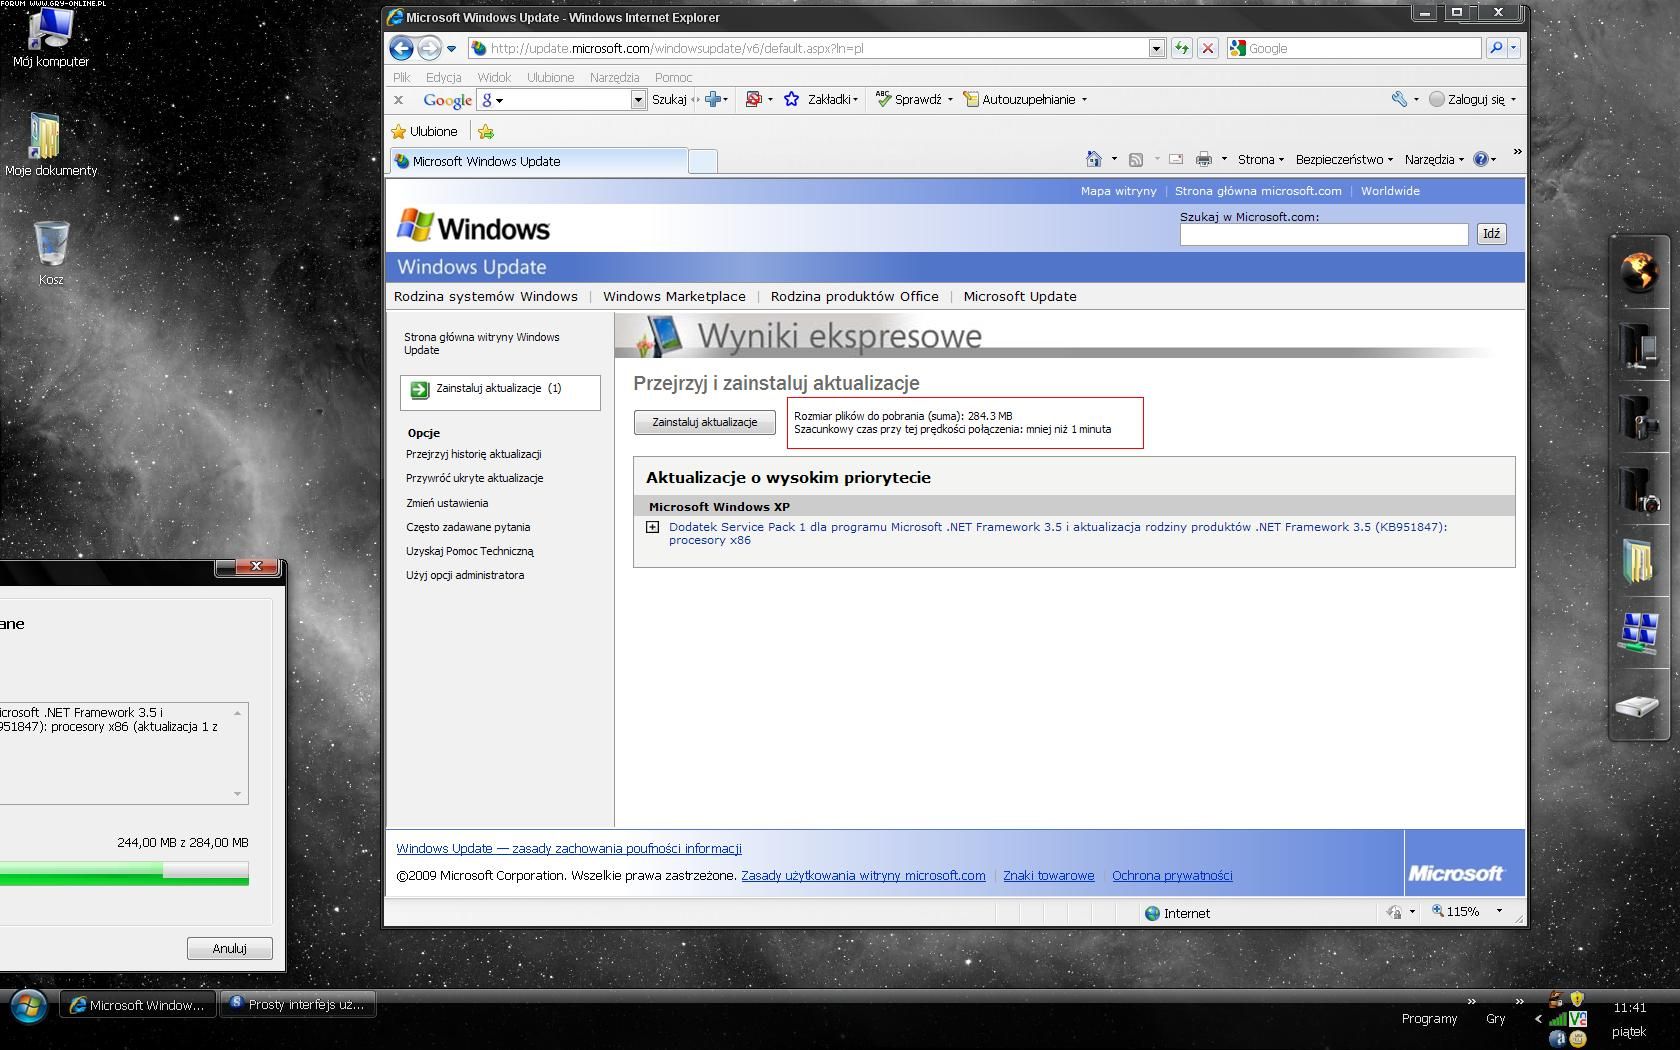1680x1050 pixels.
Task: Click the Szukaj w Microsoft.com search field
Action: point(1324,234)
